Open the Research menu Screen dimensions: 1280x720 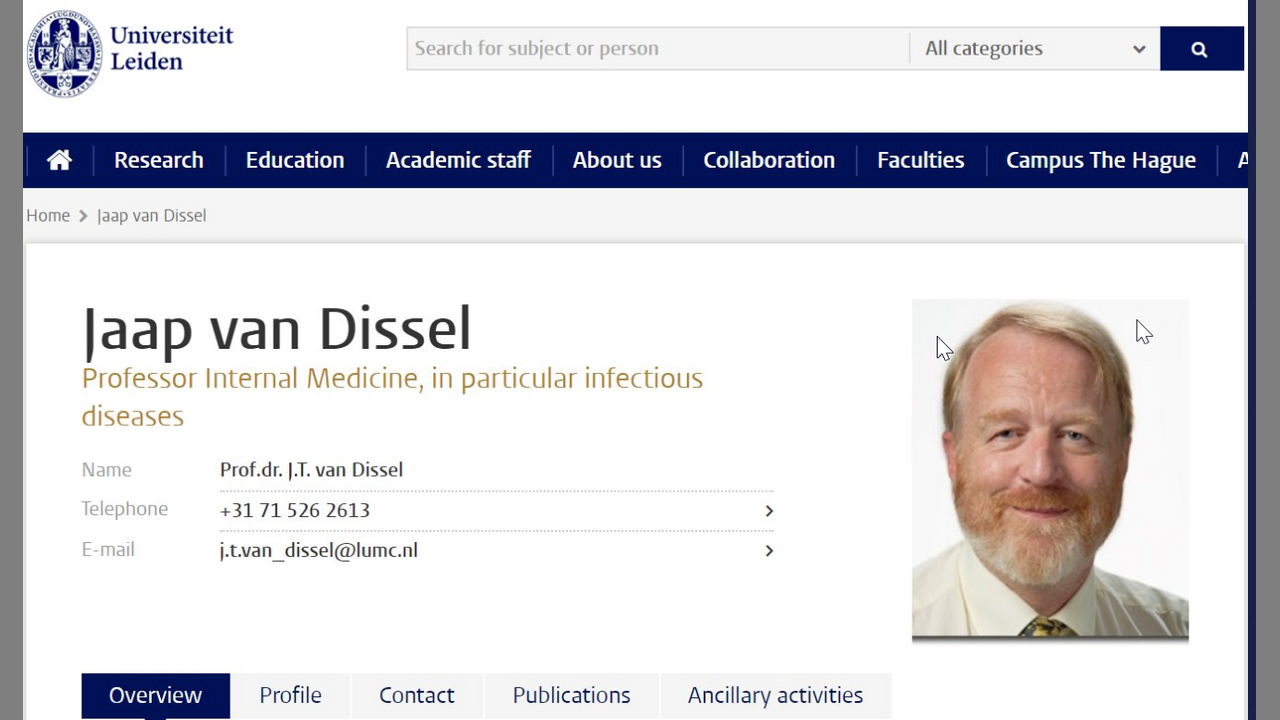pos(158,160)
